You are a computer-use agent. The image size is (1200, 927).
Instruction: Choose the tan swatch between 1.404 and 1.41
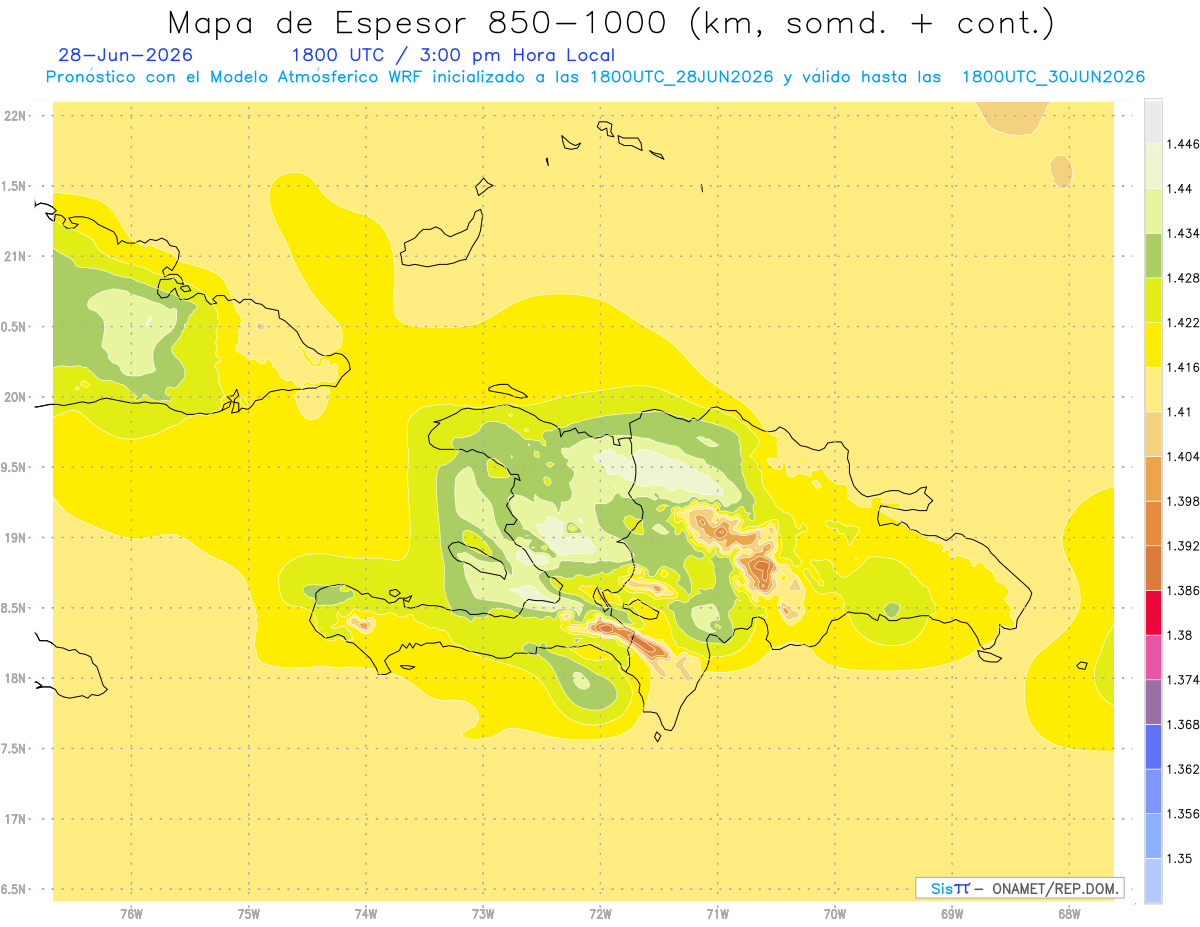coord(1153,434)
